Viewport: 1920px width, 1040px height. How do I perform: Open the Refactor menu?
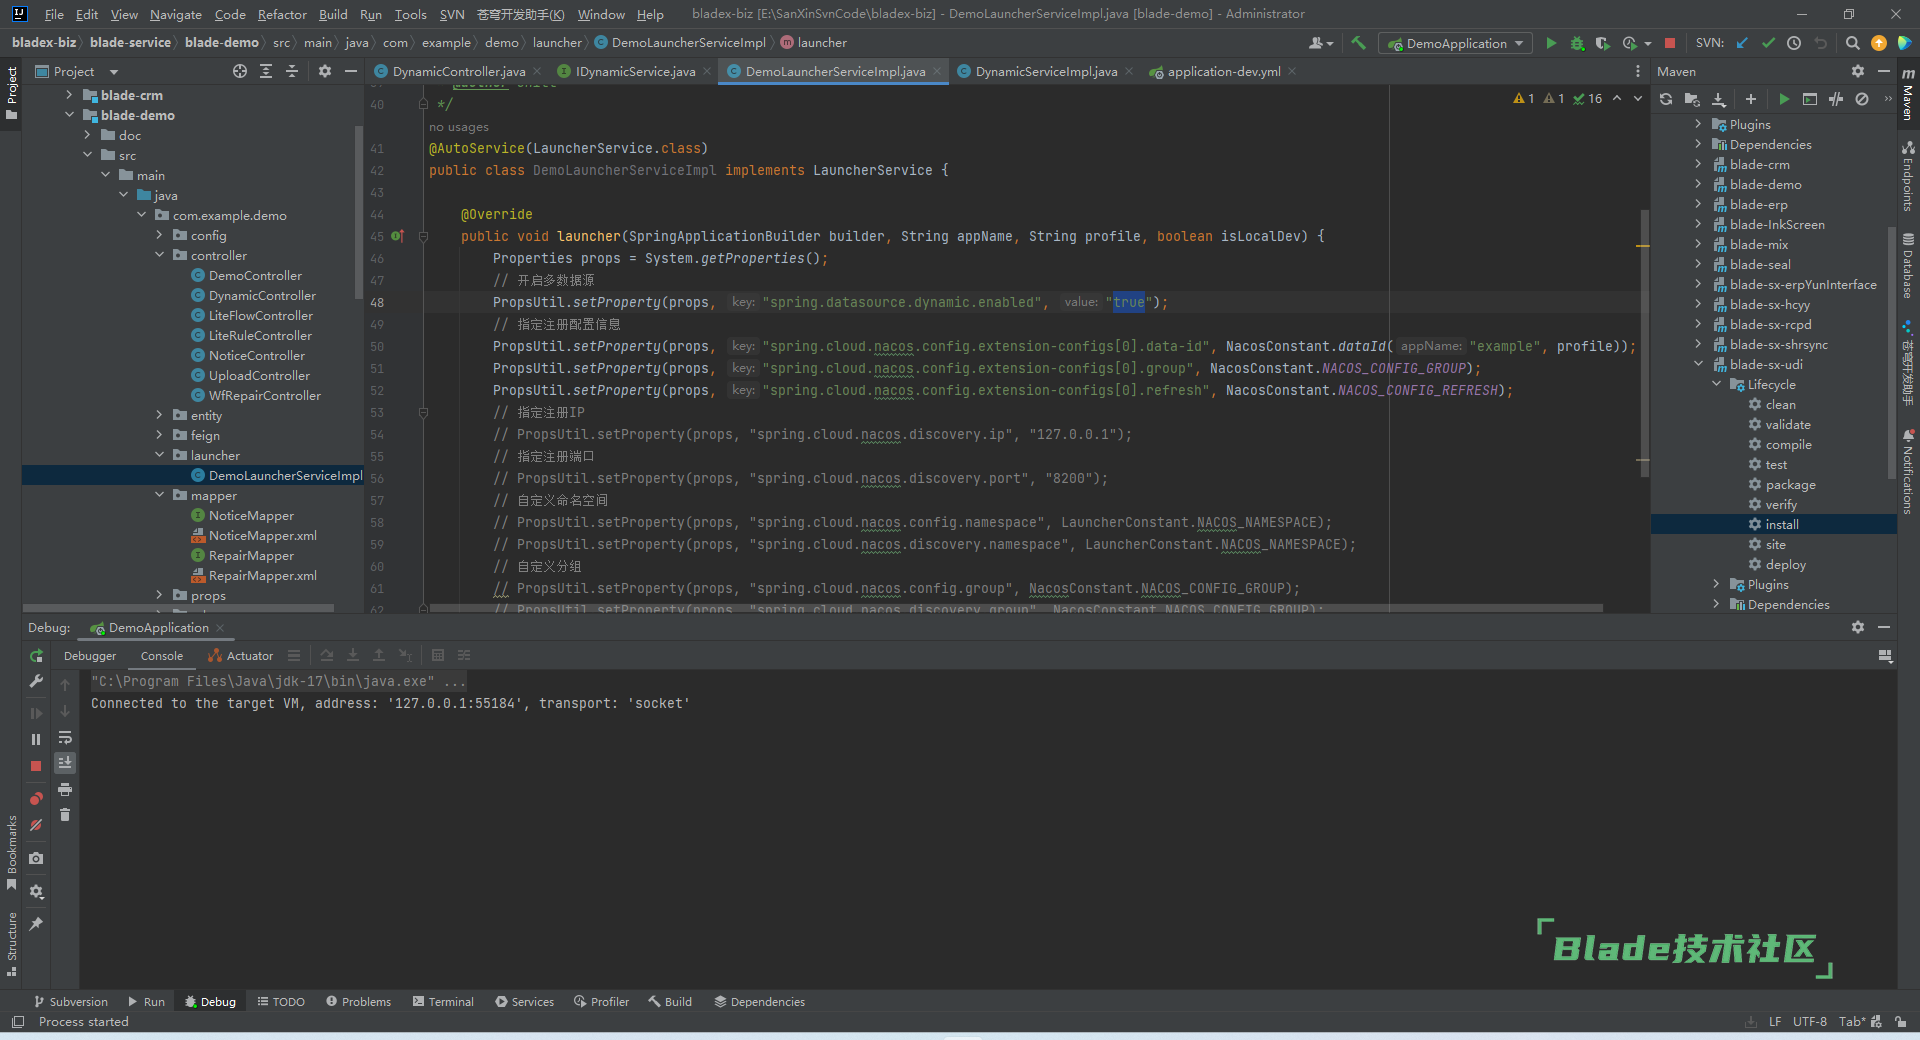coord(282,14)
